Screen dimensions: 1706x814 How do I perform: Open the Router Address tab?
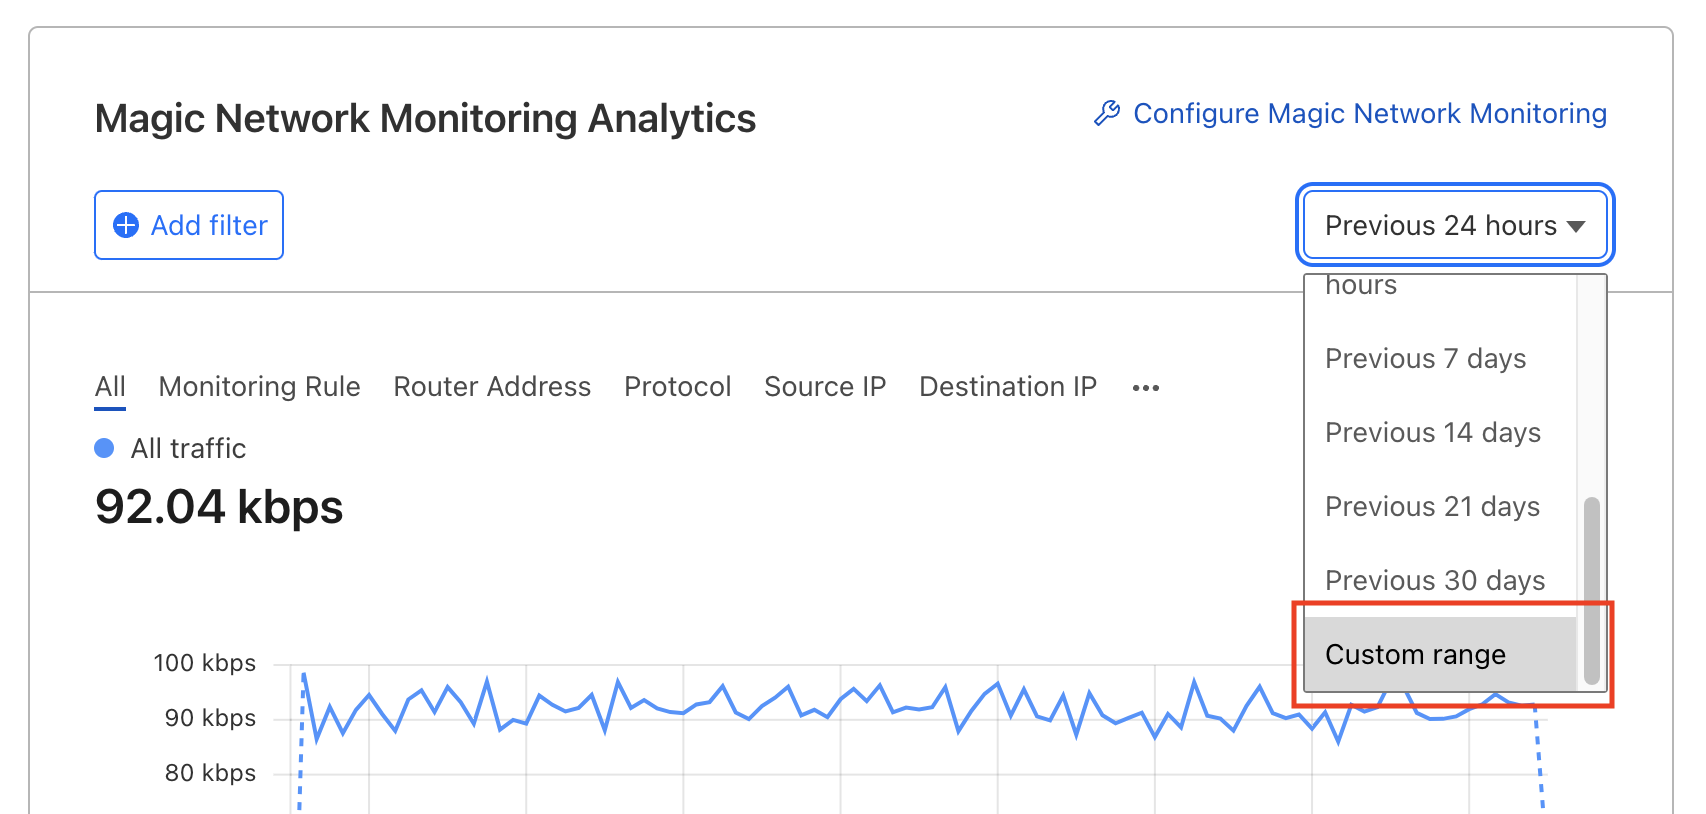492,387
